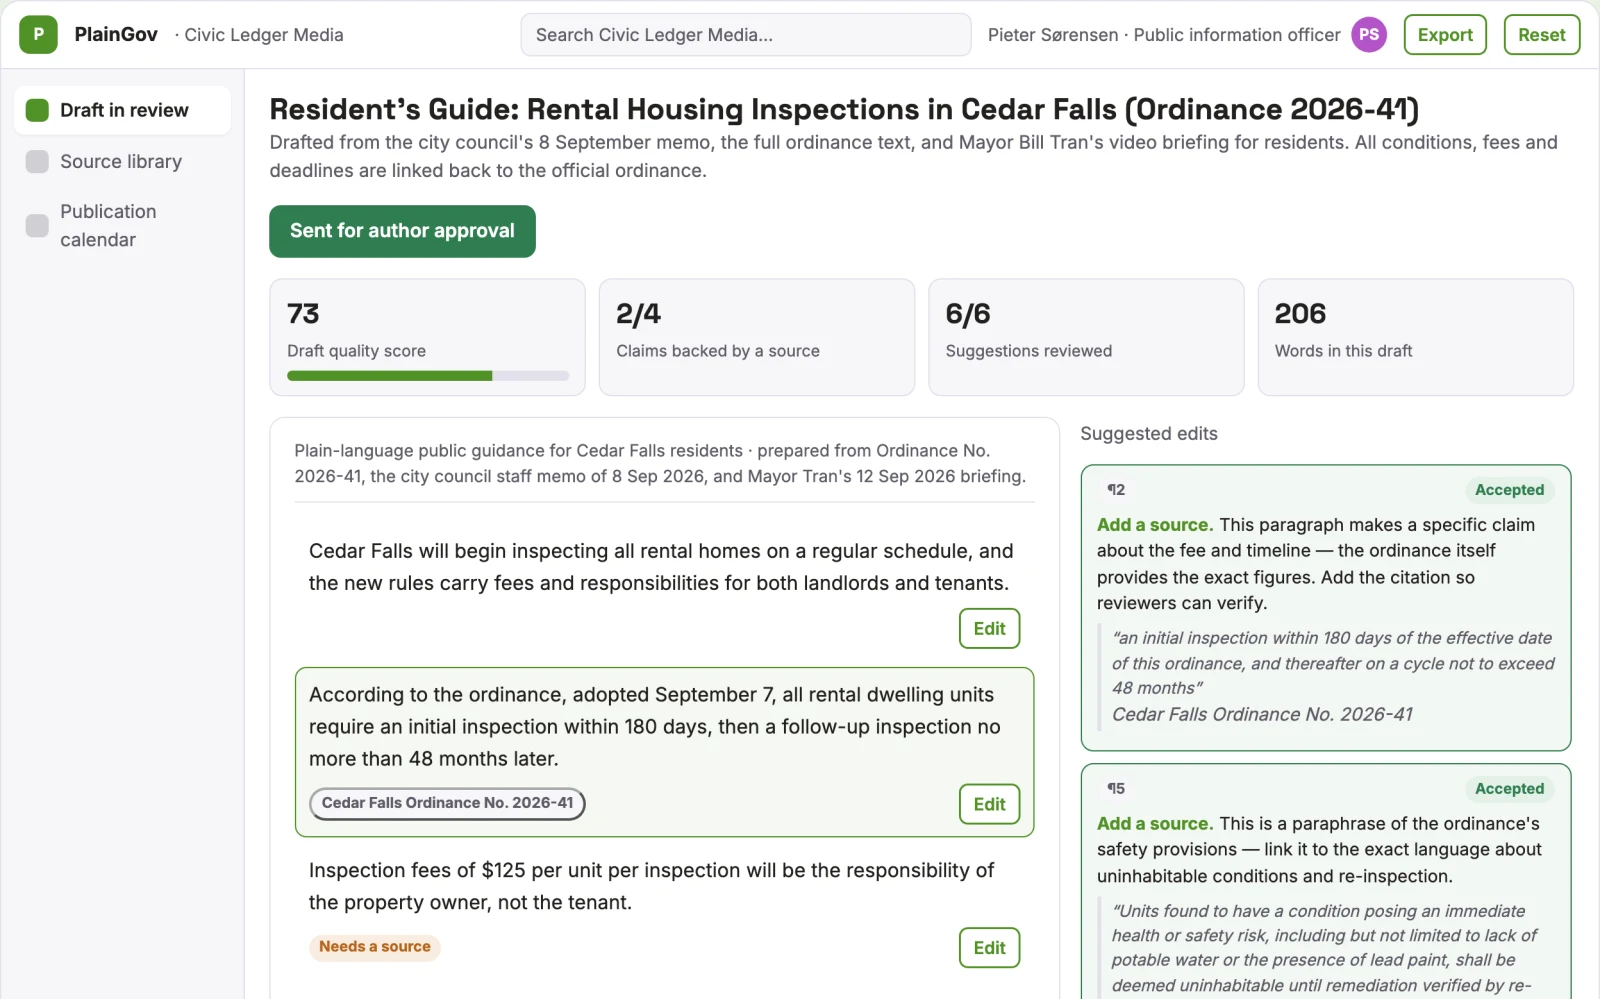Edit the inspection fees paragraph
The image size is (1600, 999).
(989, 948)
